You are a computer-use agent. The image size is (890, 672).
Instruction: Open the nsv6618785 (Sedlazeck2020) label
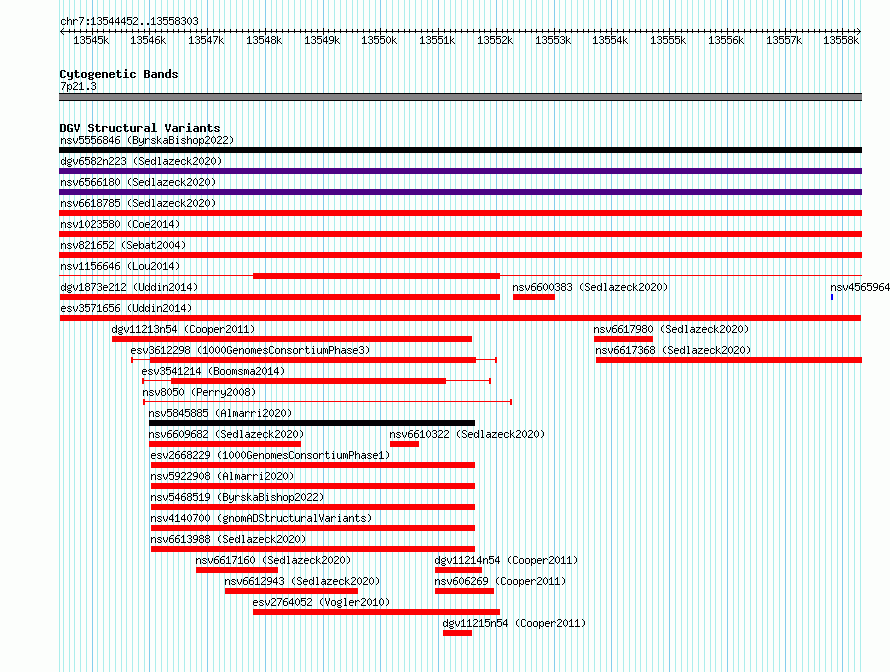tap(138, 203)
